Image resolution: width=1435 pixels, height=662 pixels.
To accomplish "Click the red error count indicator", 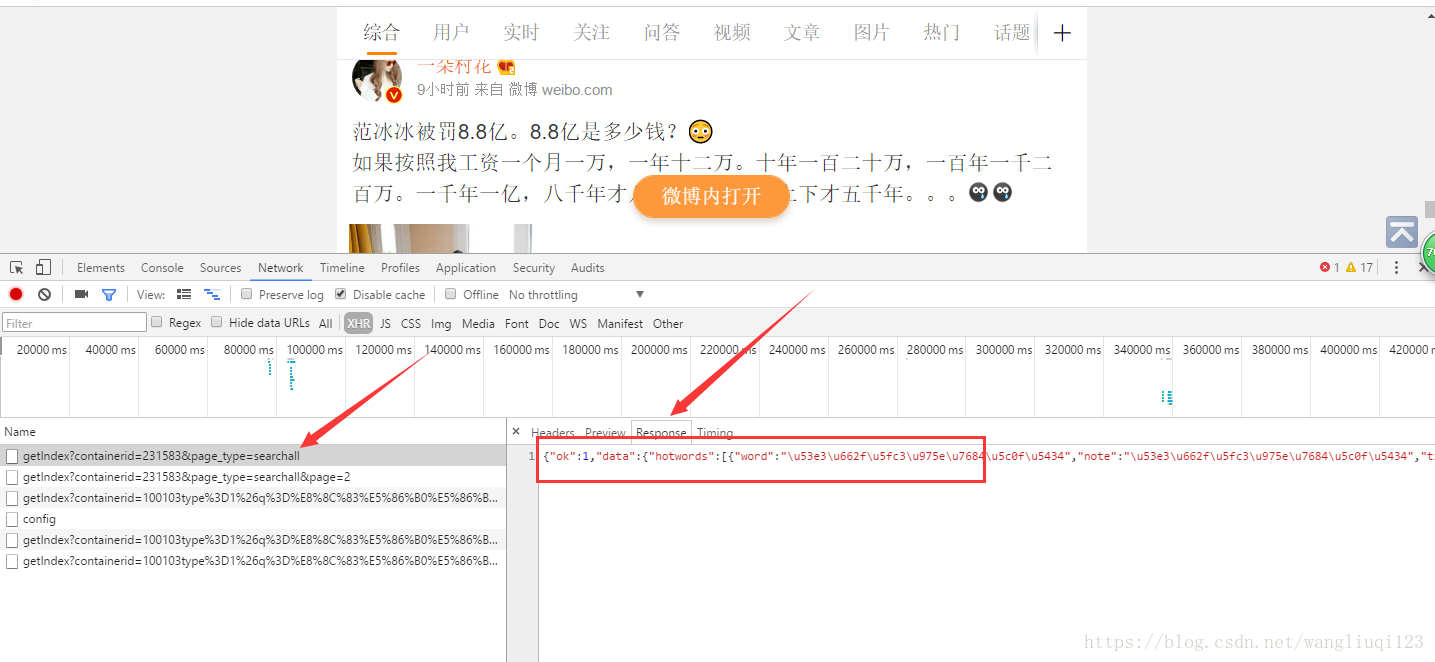I will 1329,267.
